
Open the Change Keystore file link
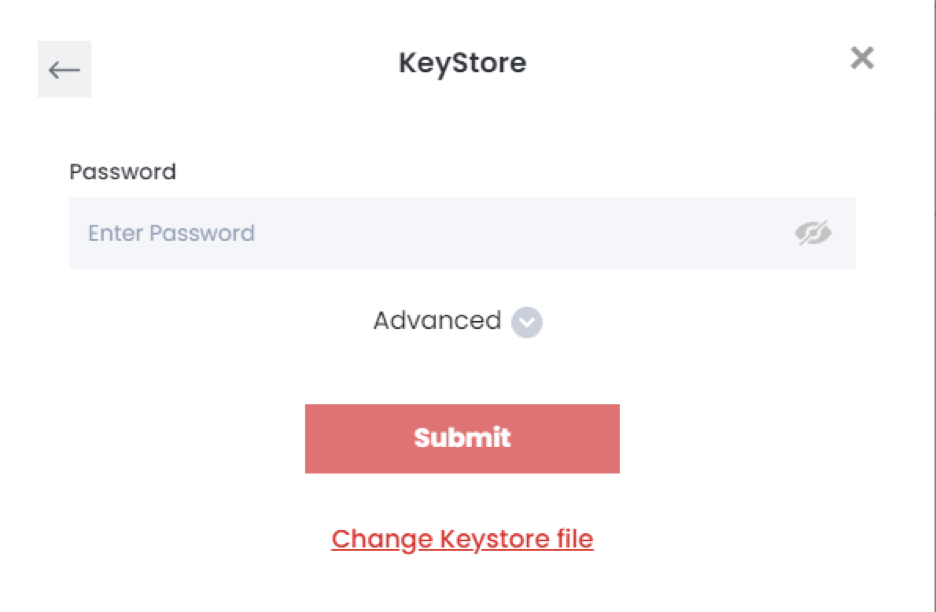click(x=462, y=539)
